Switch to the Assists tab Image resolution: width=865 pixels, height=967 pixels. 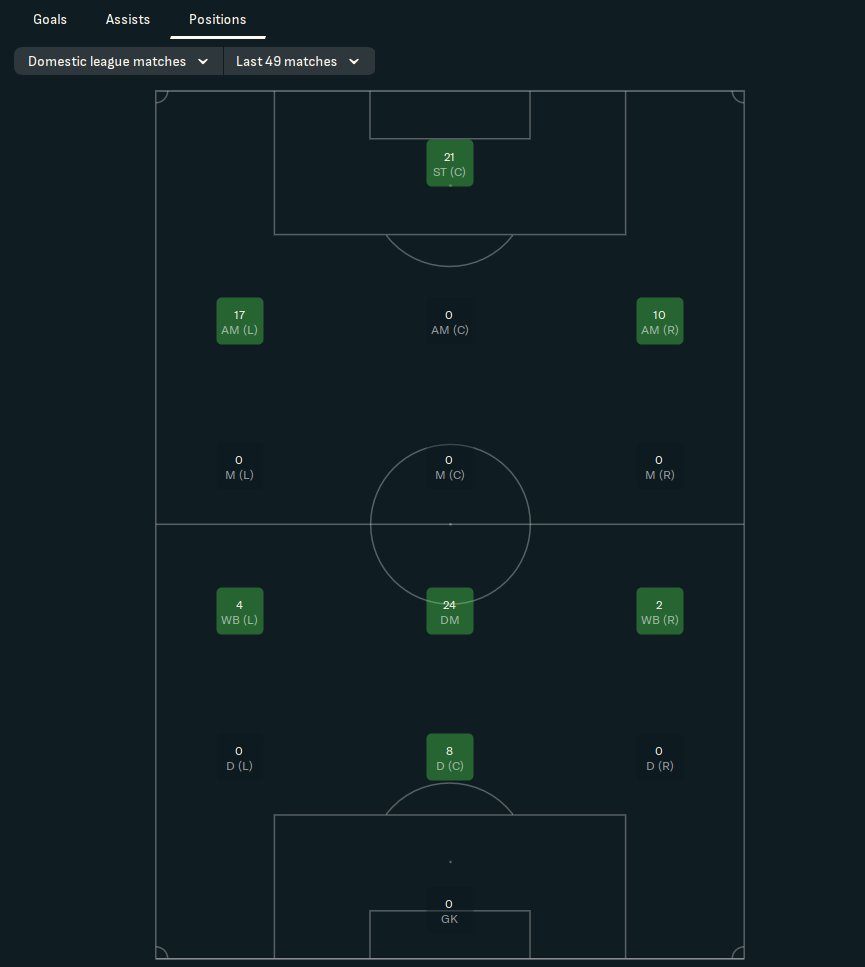click(128, 19)
